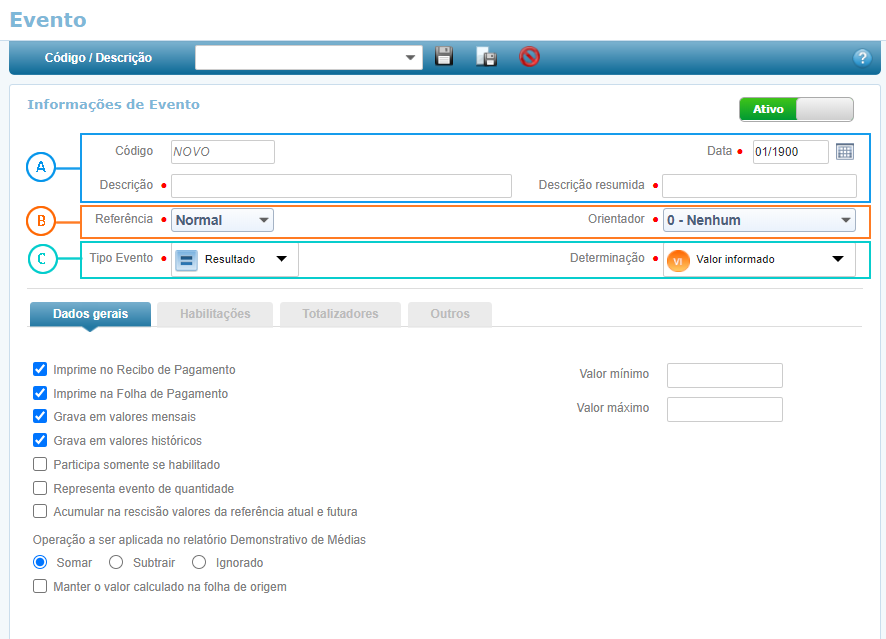This screenshot has width=886, height=639.
Task: Uncheck Imprime no Recibo de Pagamento
Action: [x=40, y=370]
